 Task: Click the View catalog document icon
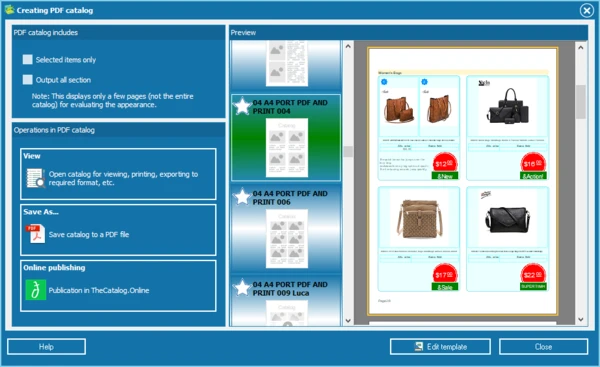pos(35,178)
